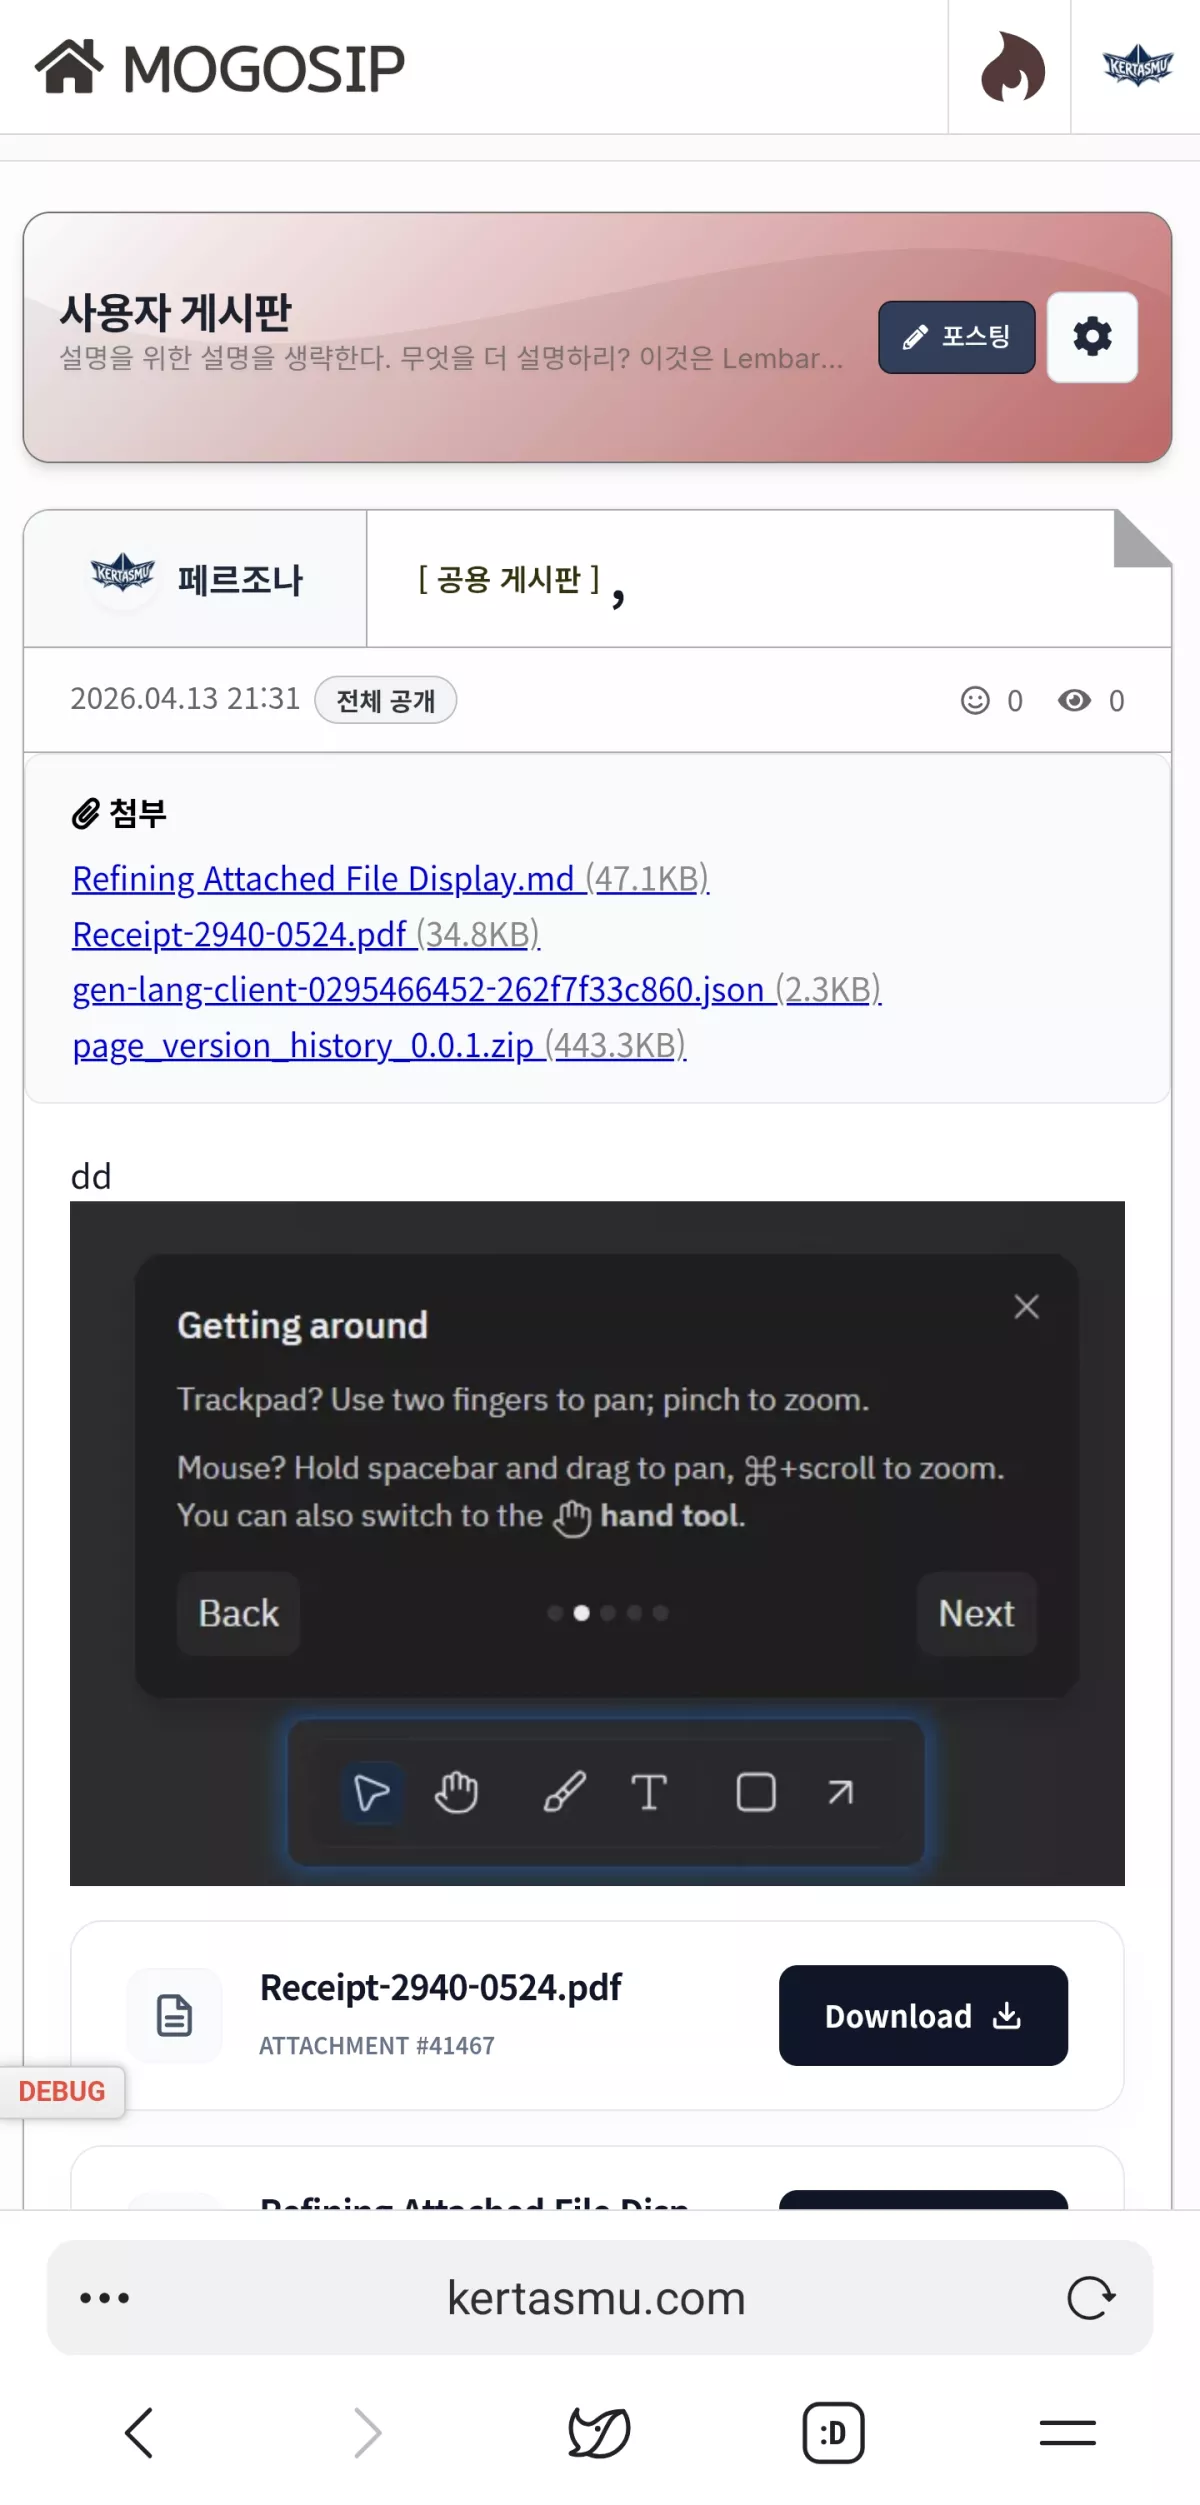Open the three-dots browser options

(x=104, y=2298)
